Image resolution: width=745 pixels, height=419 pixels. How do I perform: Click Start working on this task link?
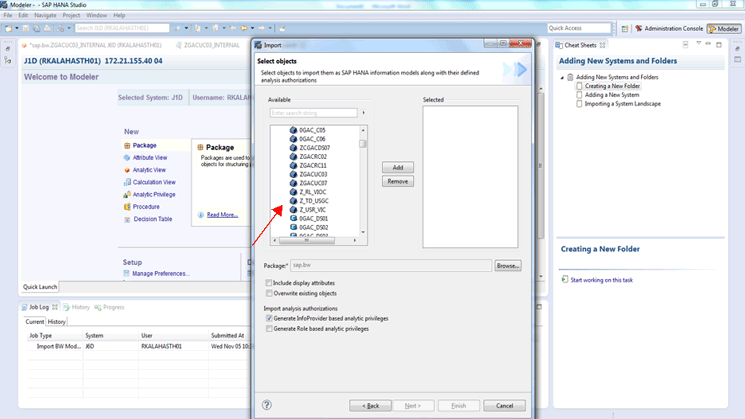[601, 280]
